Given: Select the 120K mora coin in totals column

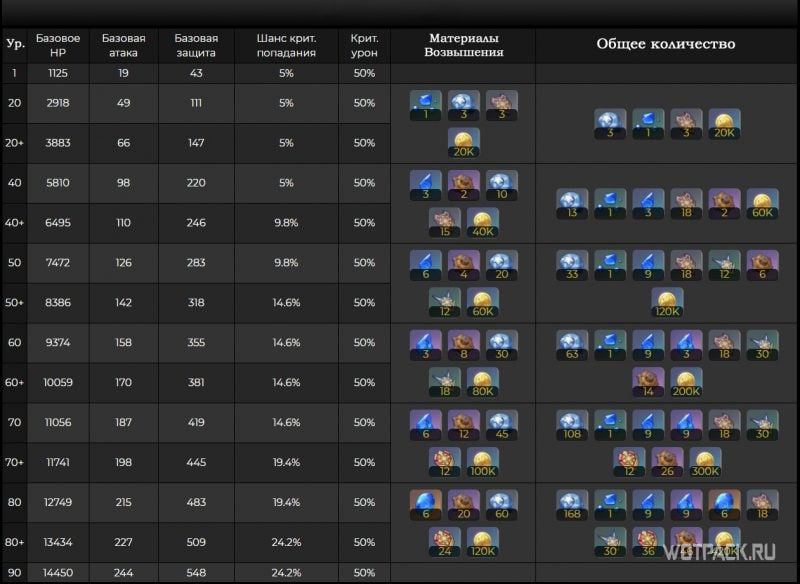Looking at the screenshot, I should point(667,303).
